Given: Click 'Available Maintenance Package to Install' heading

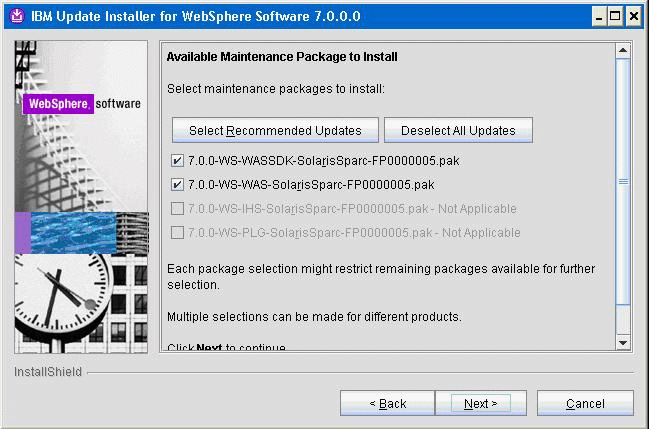Looking at the screenshot, I should pos(282,57).
